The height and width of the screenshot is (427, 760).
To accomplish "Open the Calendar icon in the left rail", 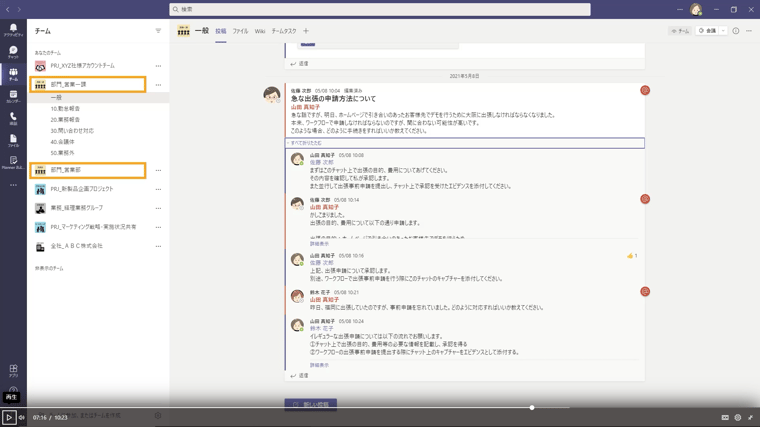I will click(x=13, y=96).
